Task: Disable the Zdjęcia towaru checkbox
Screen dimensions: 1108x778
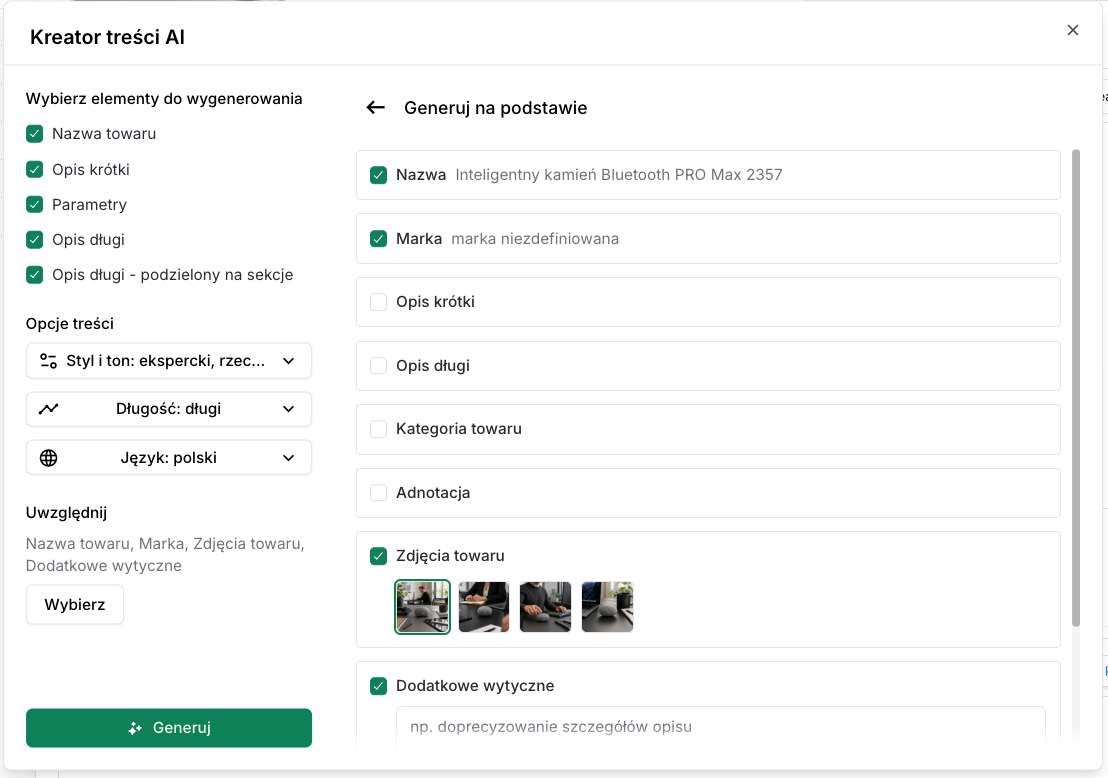Action: [379, 556]
